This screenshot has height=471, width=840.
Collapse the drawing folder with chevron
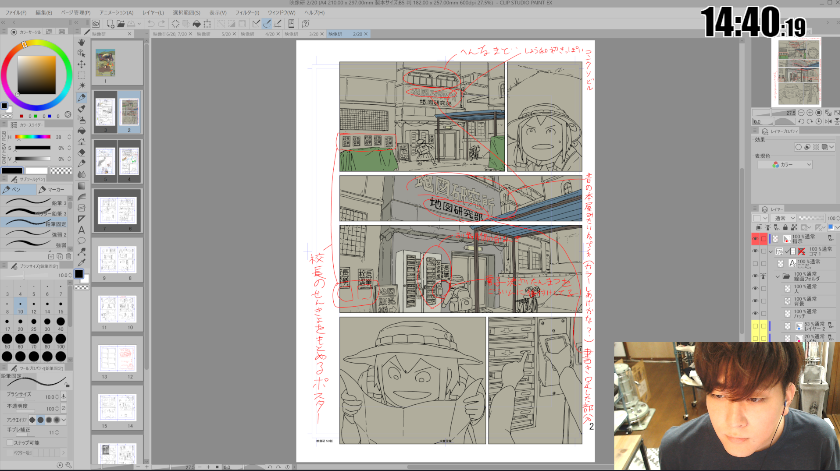[778, 276]
